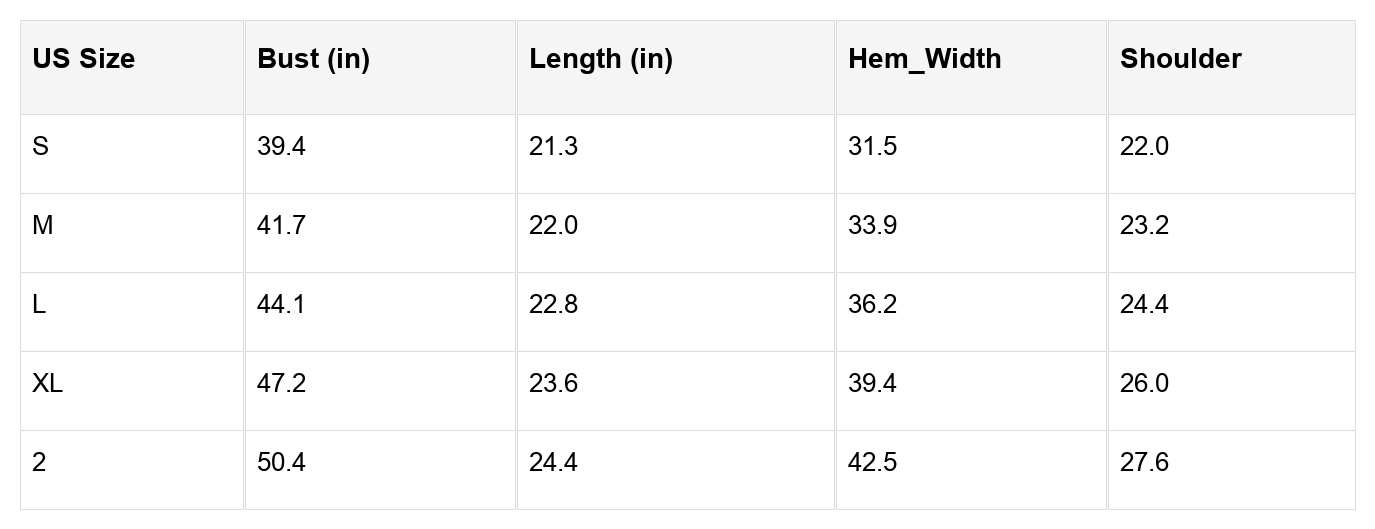The image size is (1375, 529).
Task: Click shoulder value 26.0 for size XL
Action: point(1144,384)
